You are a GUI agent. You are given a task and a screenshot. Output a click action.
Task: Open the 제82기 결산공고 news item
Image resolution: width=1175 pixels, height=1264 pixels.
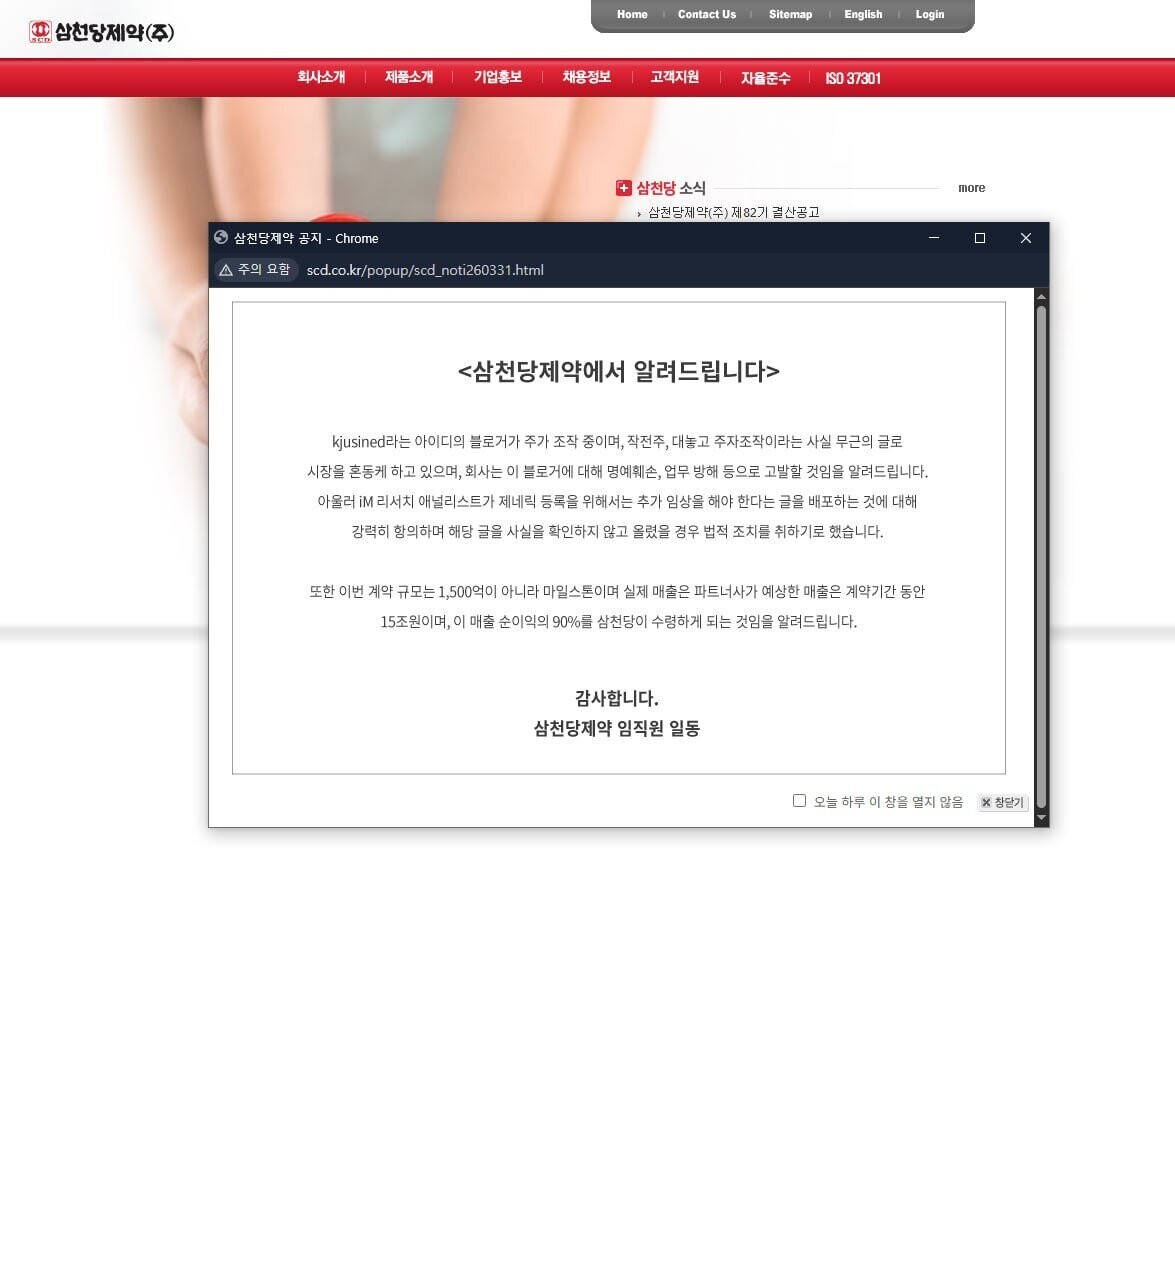733,212
